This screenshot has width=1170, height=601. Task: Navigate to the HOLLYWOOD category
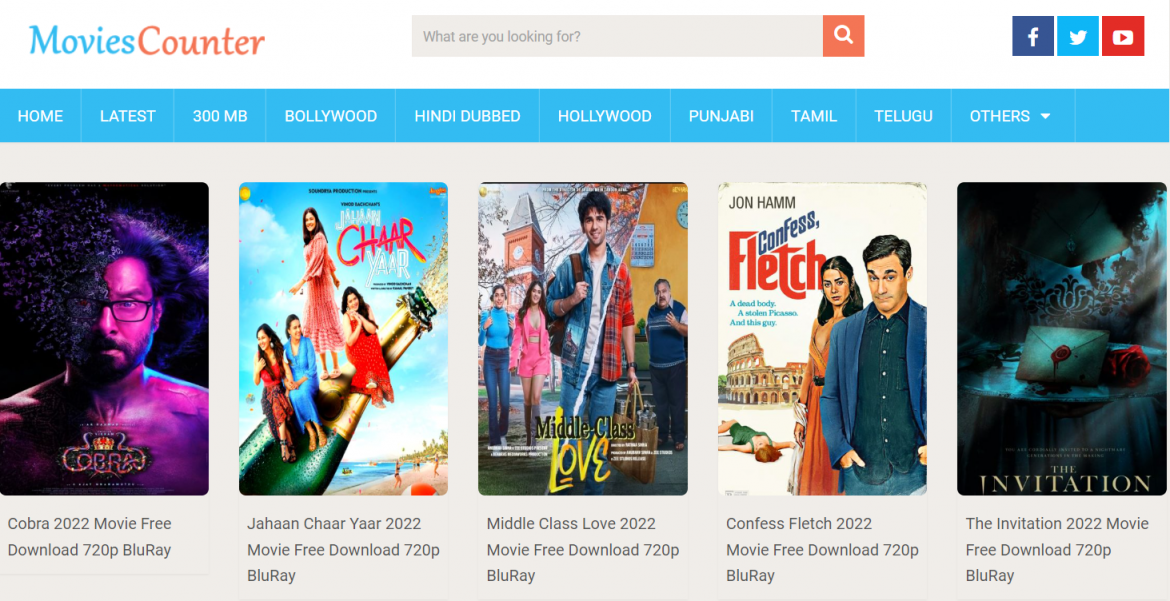pos(604,116)
